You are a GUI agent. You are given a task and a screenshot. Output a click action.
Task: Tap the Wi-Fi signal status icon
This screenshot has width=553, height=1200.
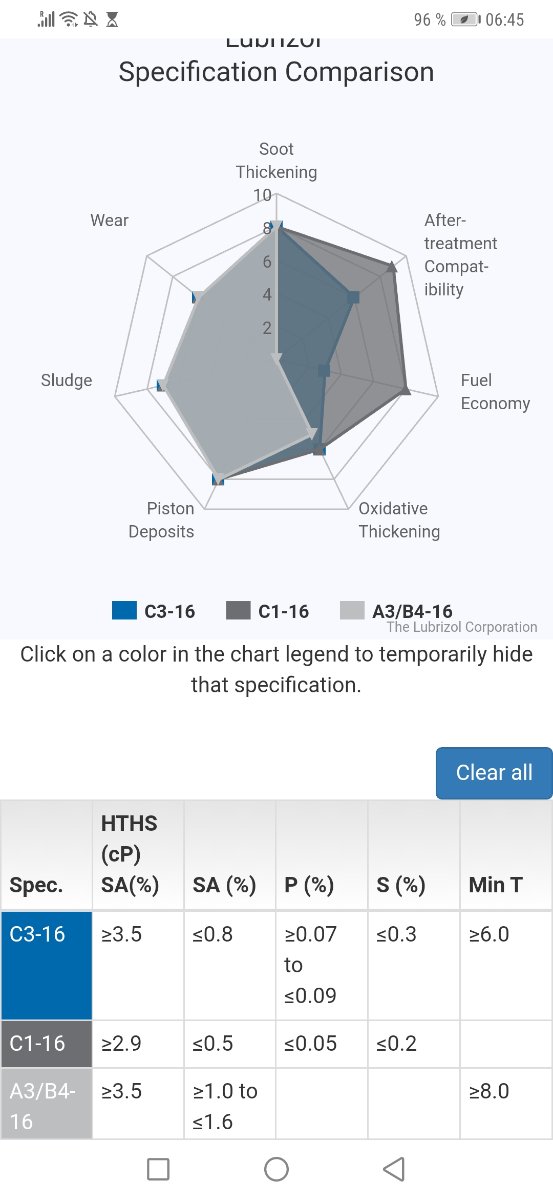(x=69, y=19)
